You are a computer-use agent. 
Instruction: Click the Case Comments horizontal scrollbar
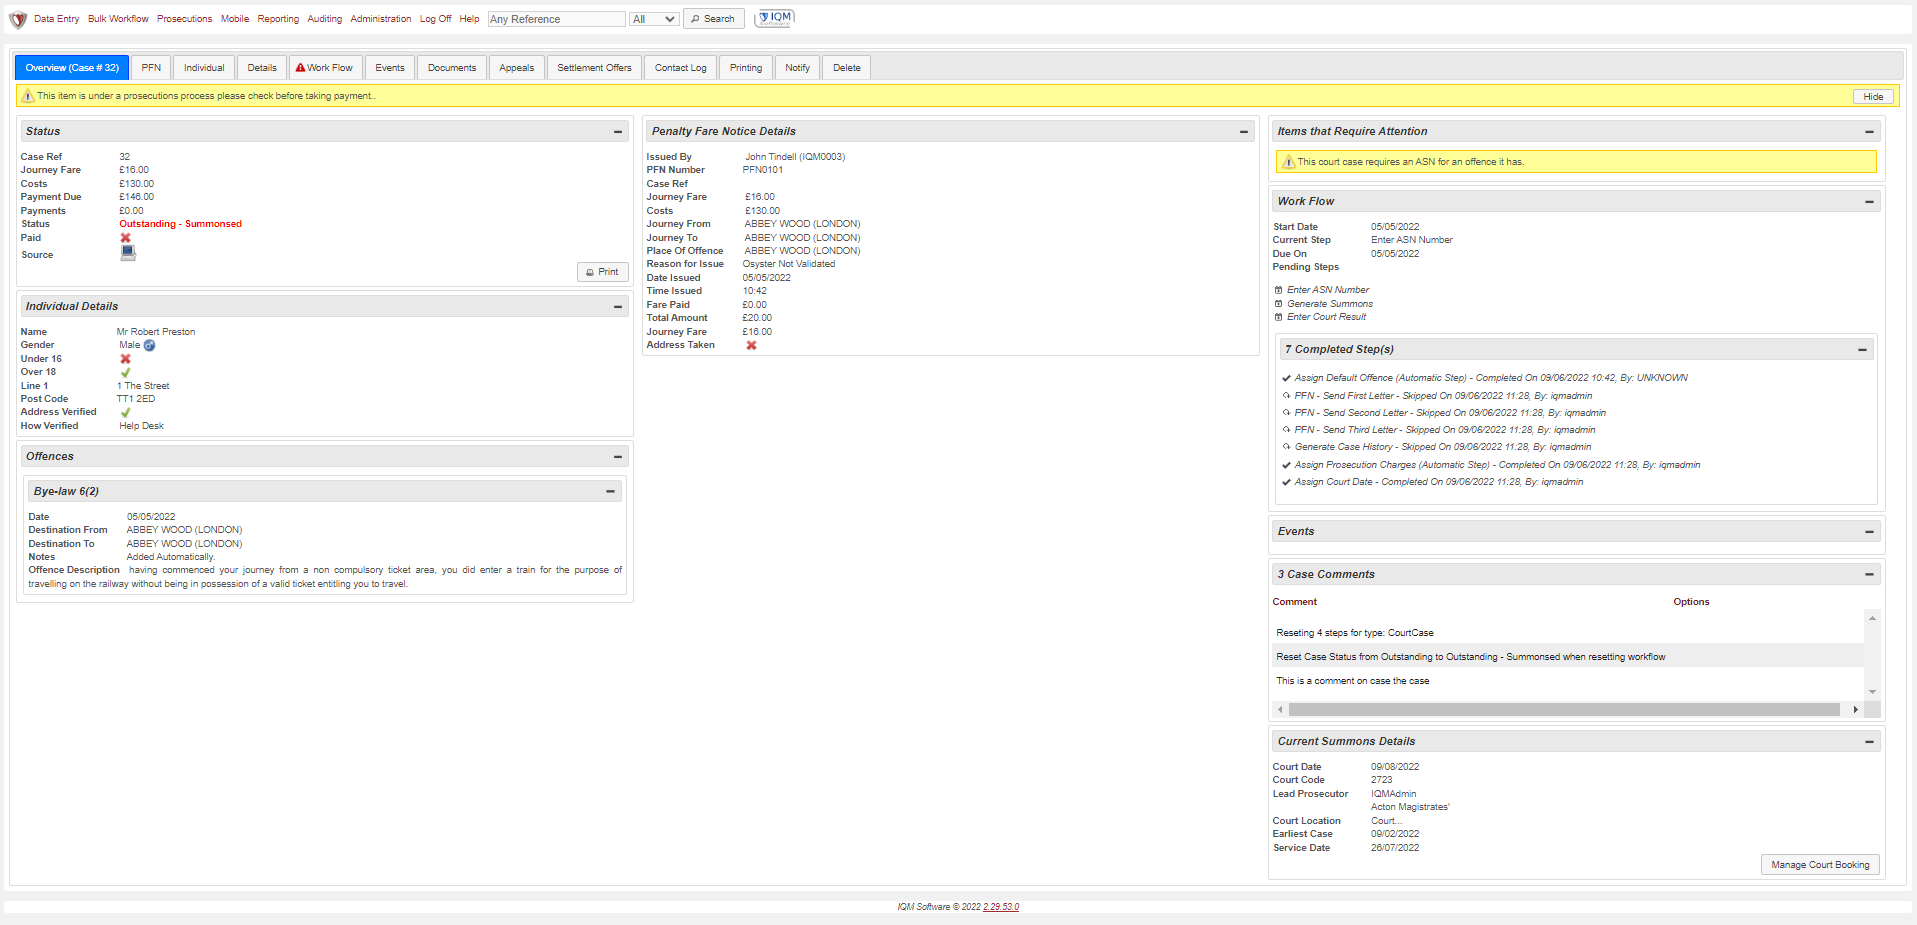tap(1563, 709)
